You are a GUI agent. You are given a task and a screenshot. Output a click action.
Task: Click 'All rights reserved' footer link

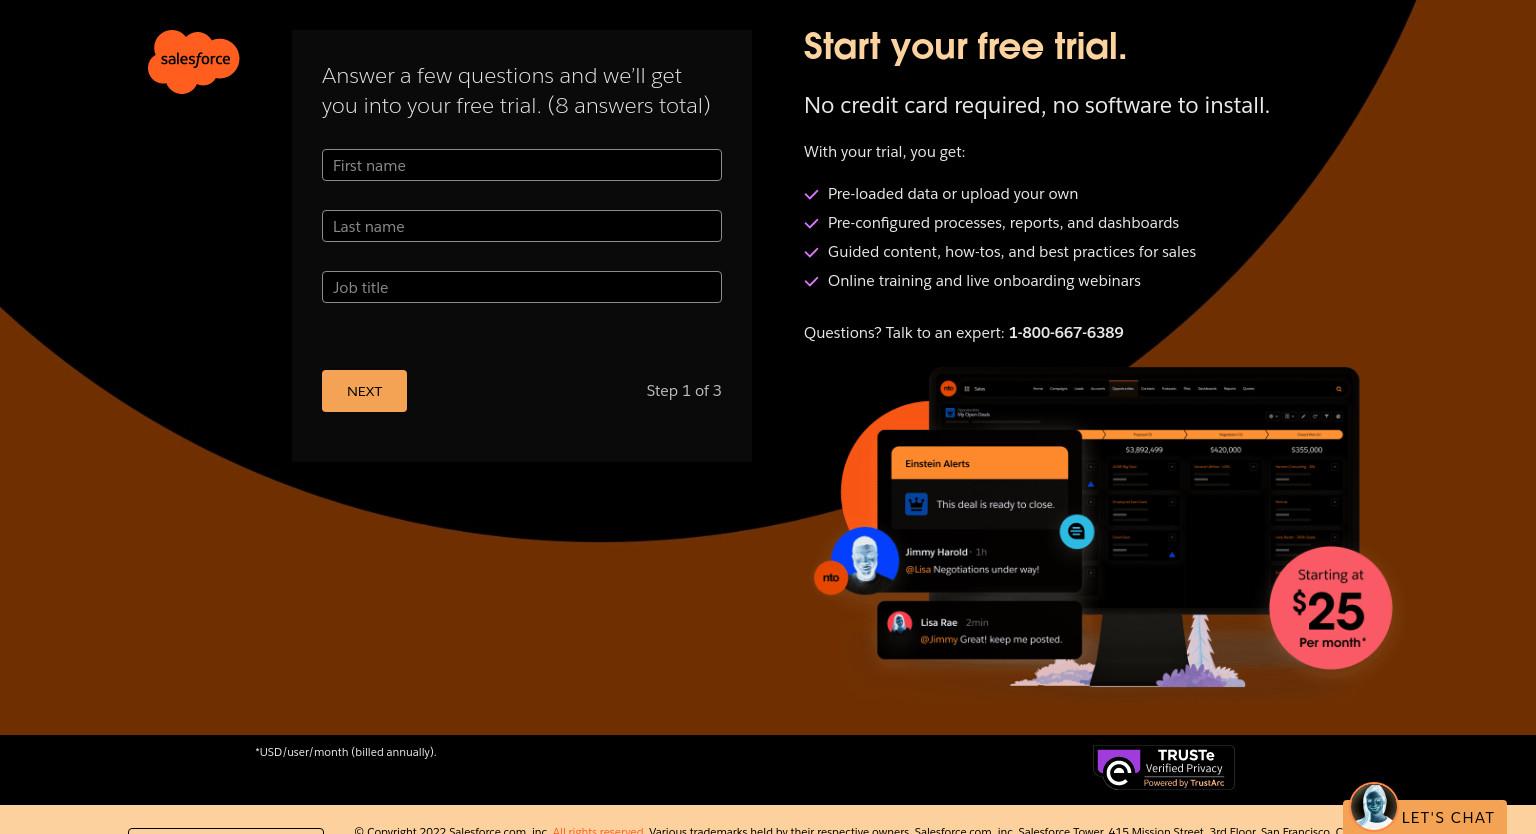(x=598, y=830)
